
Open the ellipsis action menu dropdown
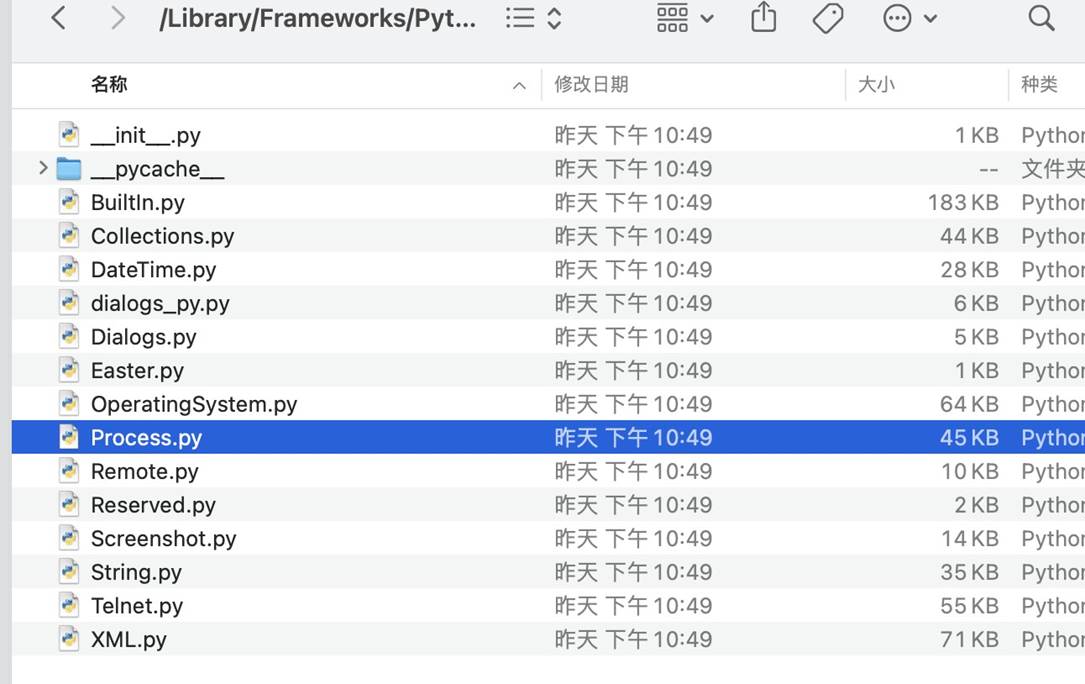tap(910, 18)
